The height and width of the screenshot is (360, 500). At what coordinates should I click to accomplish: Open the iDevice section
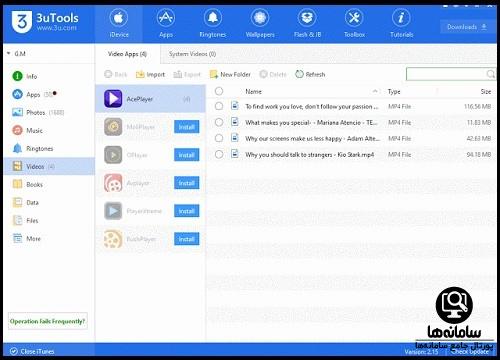pyautogui.click(x=119, y=24)
